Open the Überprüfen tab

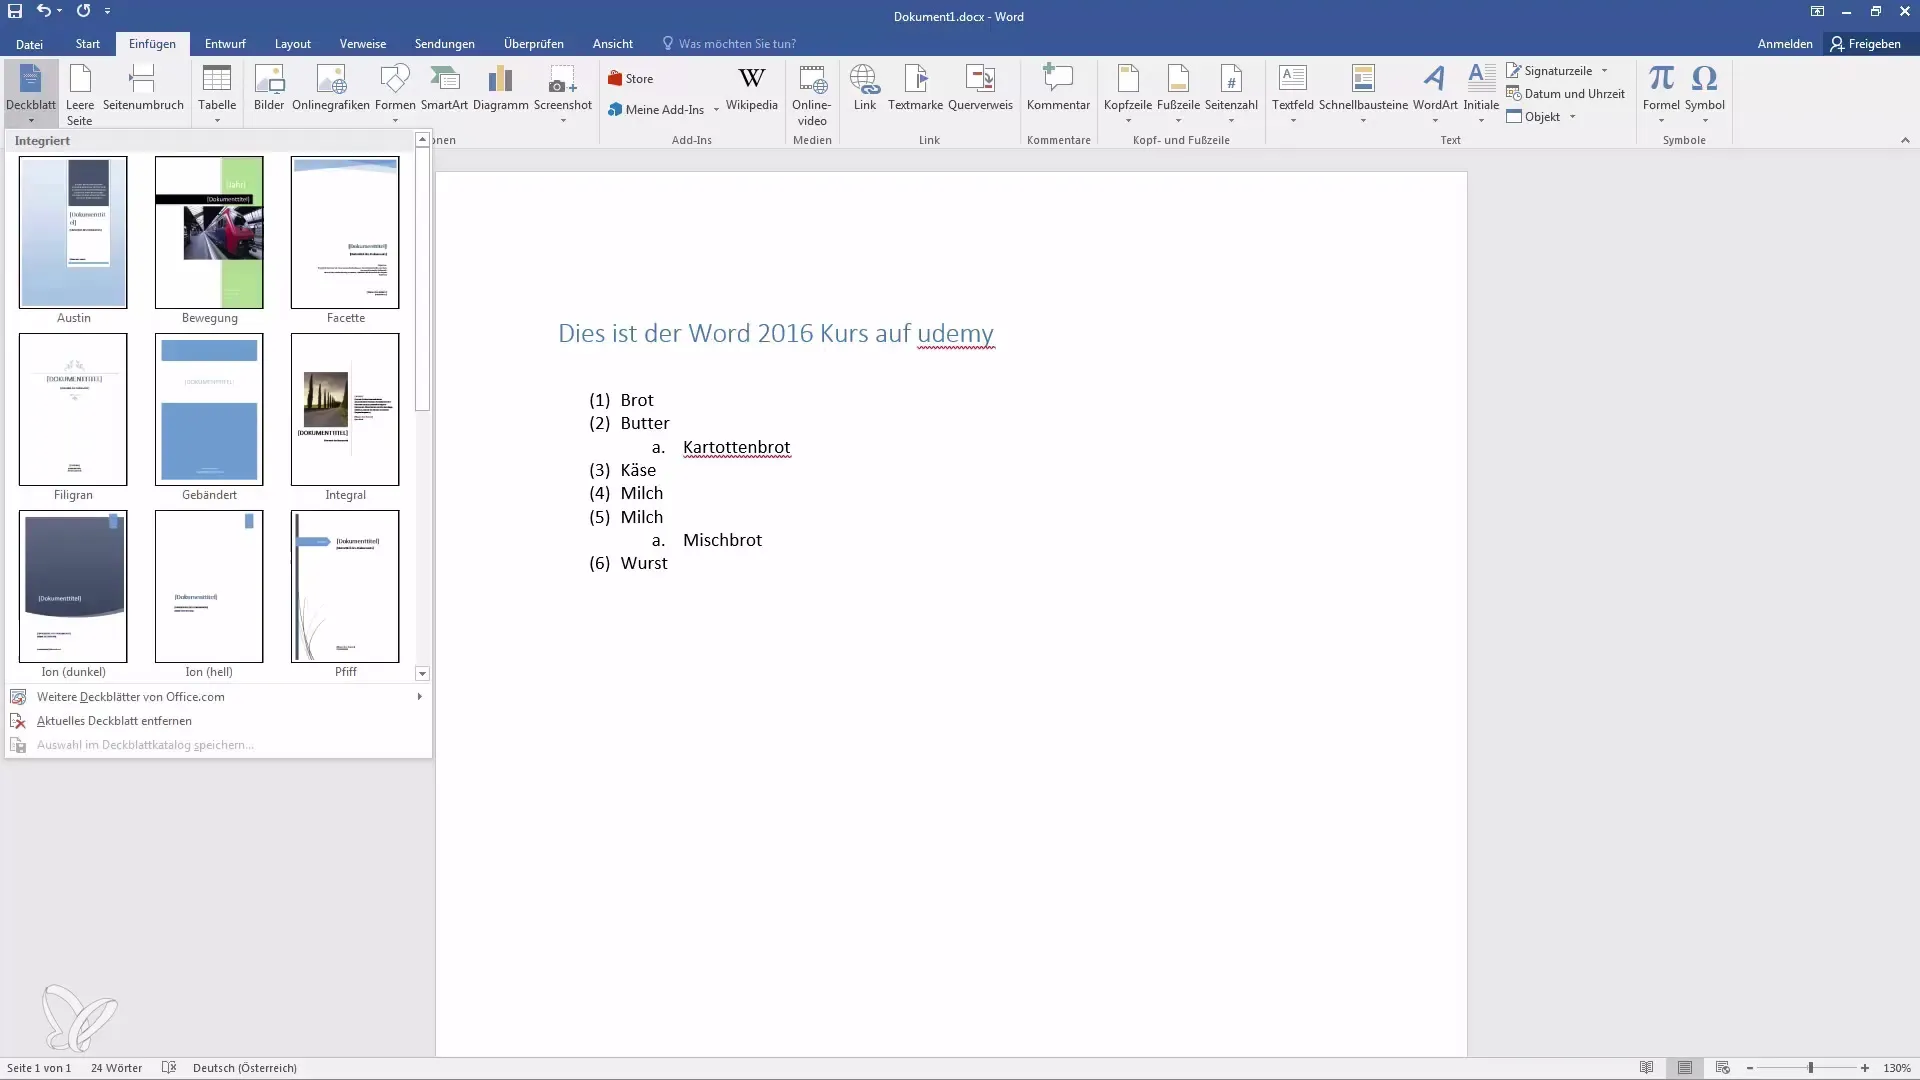(x=534, y=44)
